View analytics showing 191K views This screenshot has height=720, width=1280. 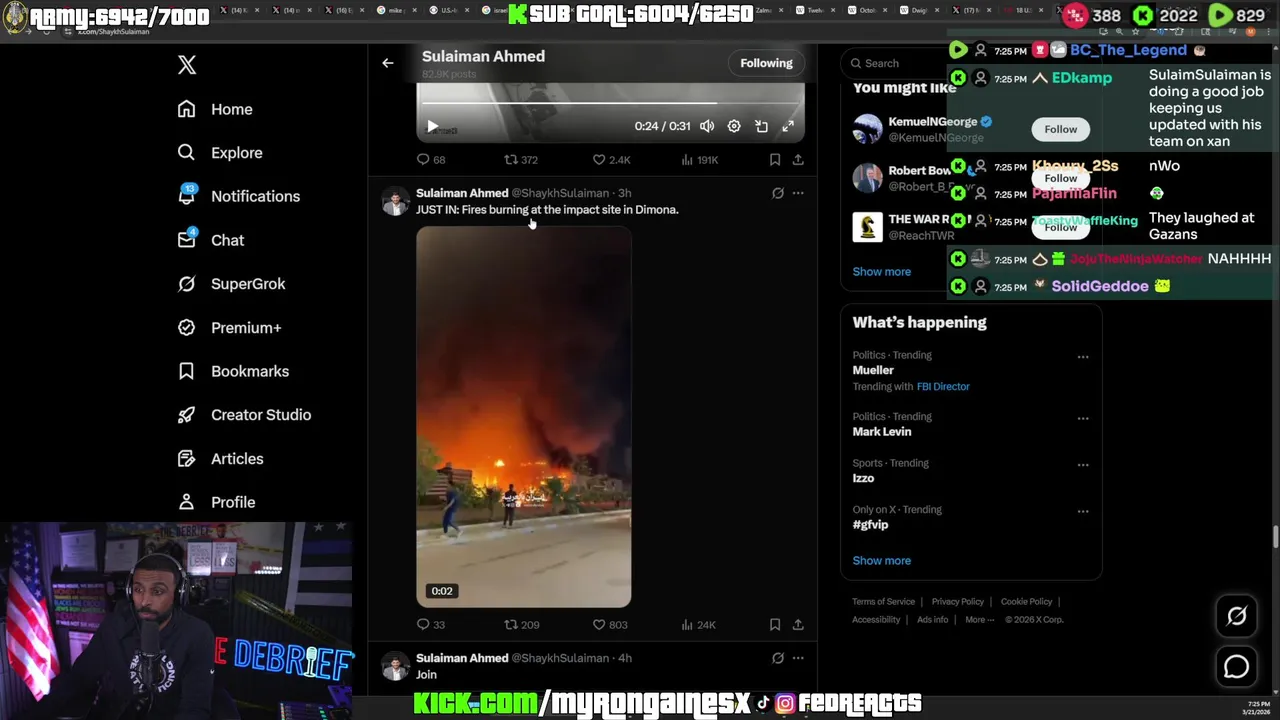(x=699, y=160)
